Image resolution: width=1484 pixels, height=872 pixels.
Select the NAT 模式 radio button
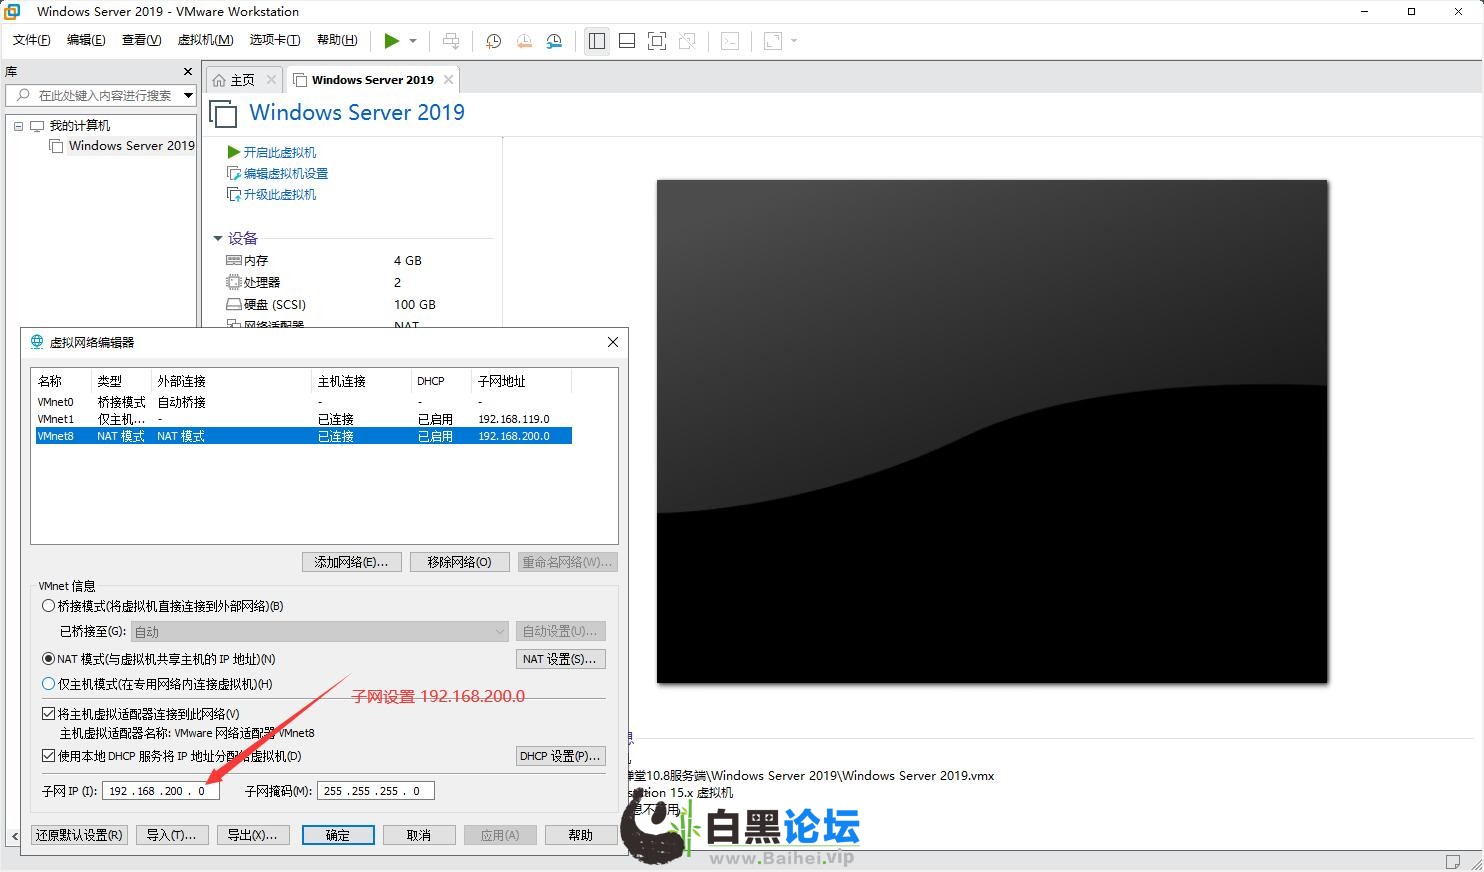click(48, 659)
